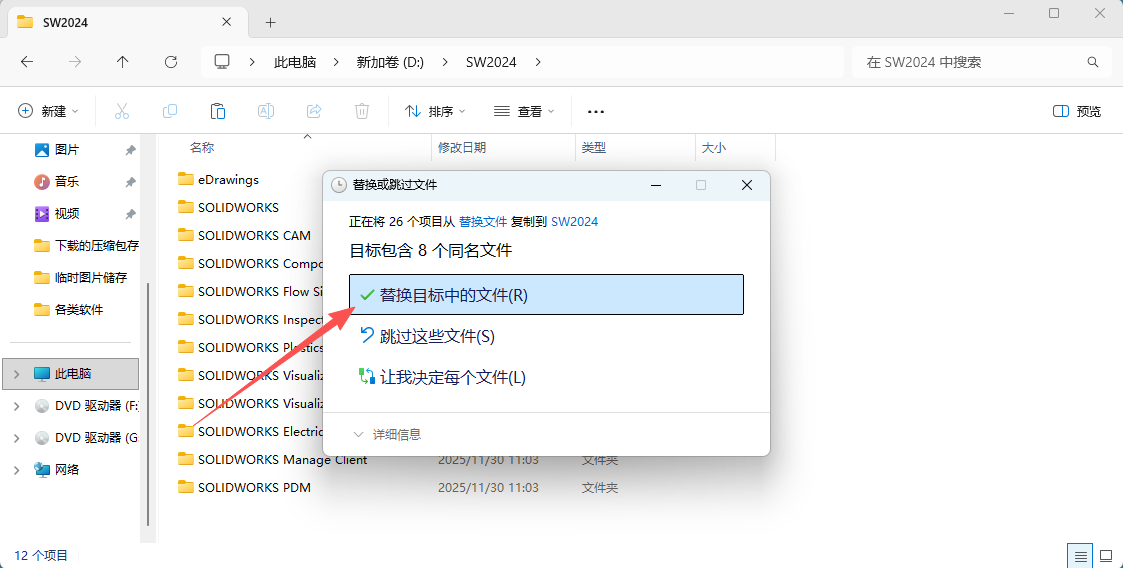Screen dimensions: 1123x568
Task: Click the SW2024 destination link in dialog
Action: click(x=574, y=221)
